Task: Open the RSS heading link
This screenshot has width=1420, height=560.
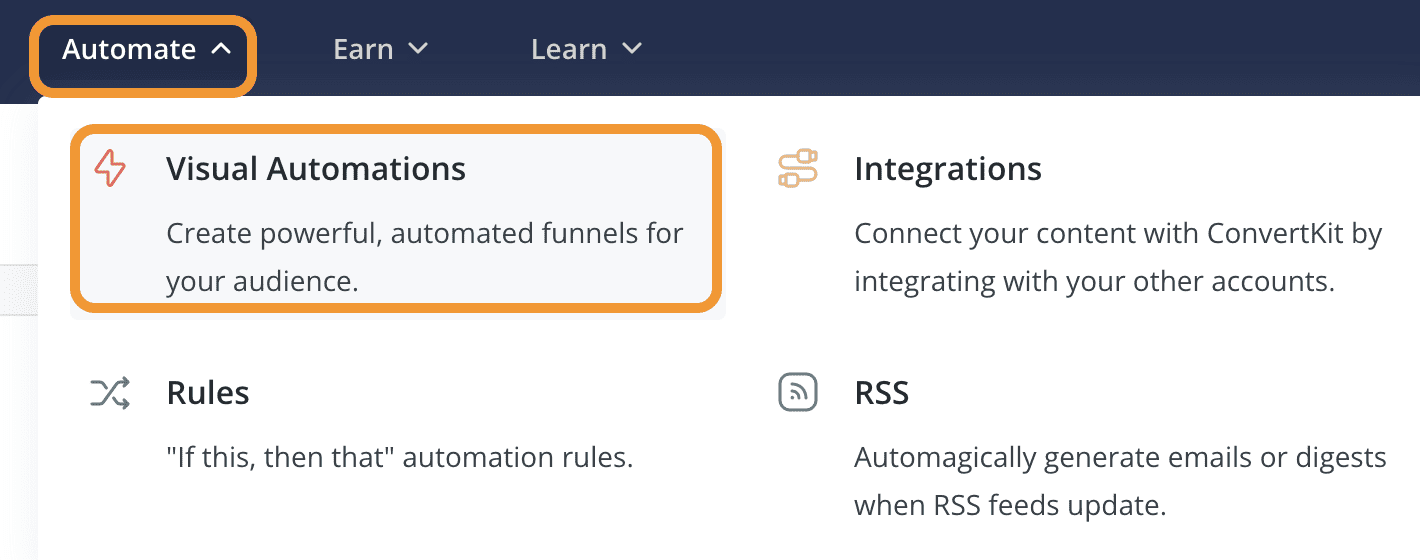Action: [x=881, y=393]
